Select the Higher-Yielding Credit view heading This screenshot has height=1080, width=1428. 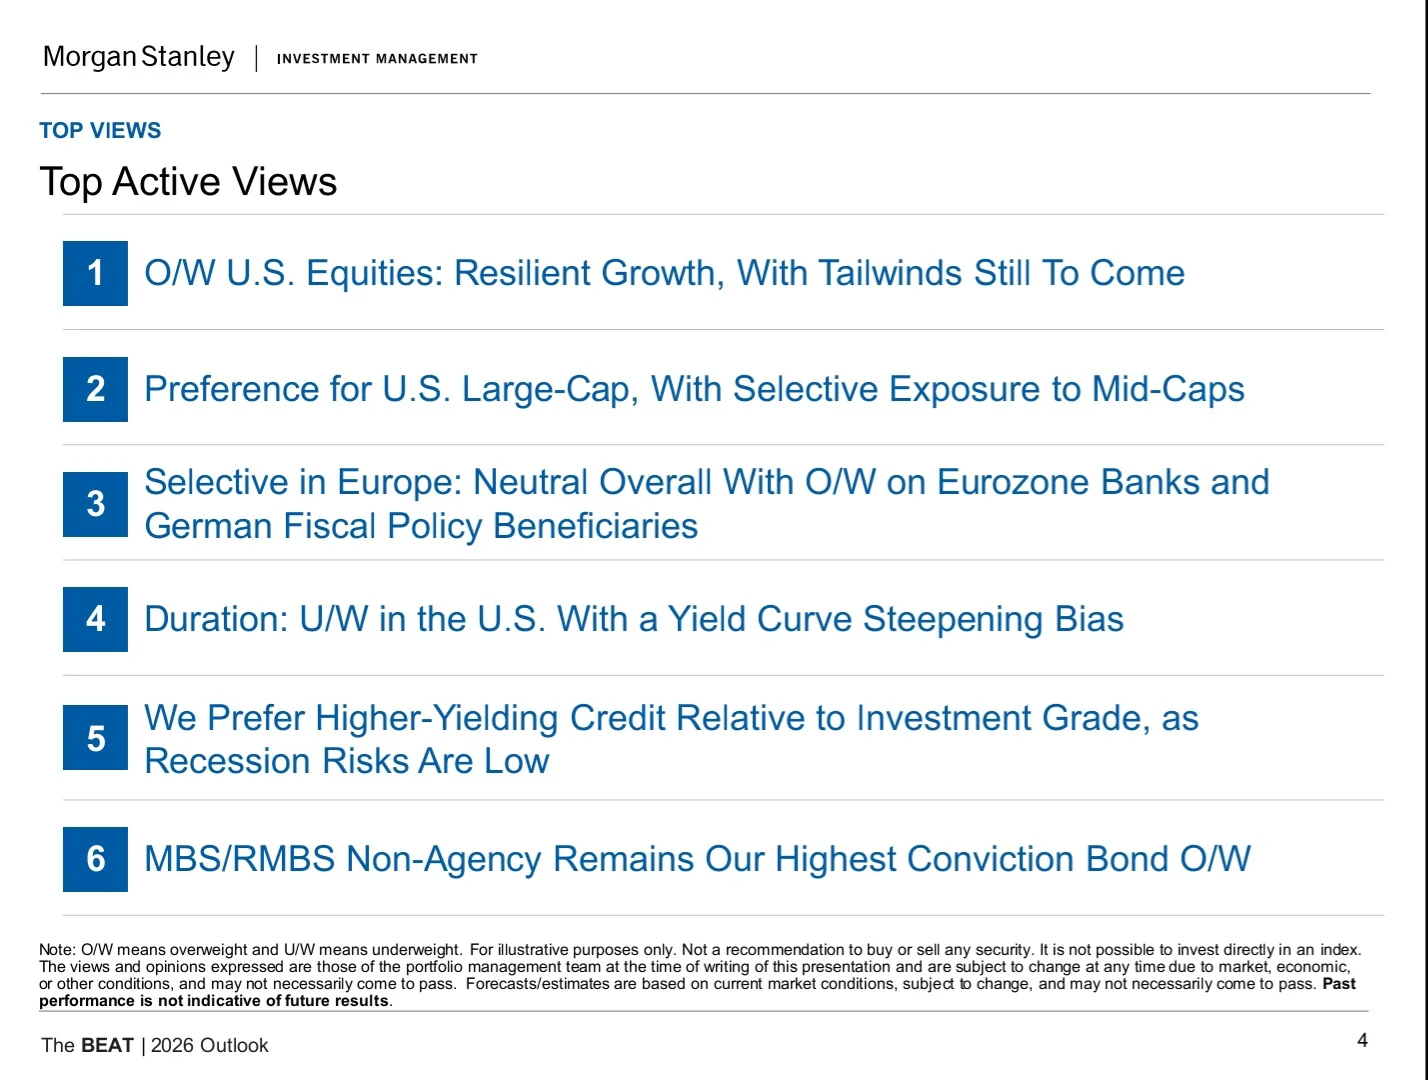pyautogui.click(x=671, y=739)
